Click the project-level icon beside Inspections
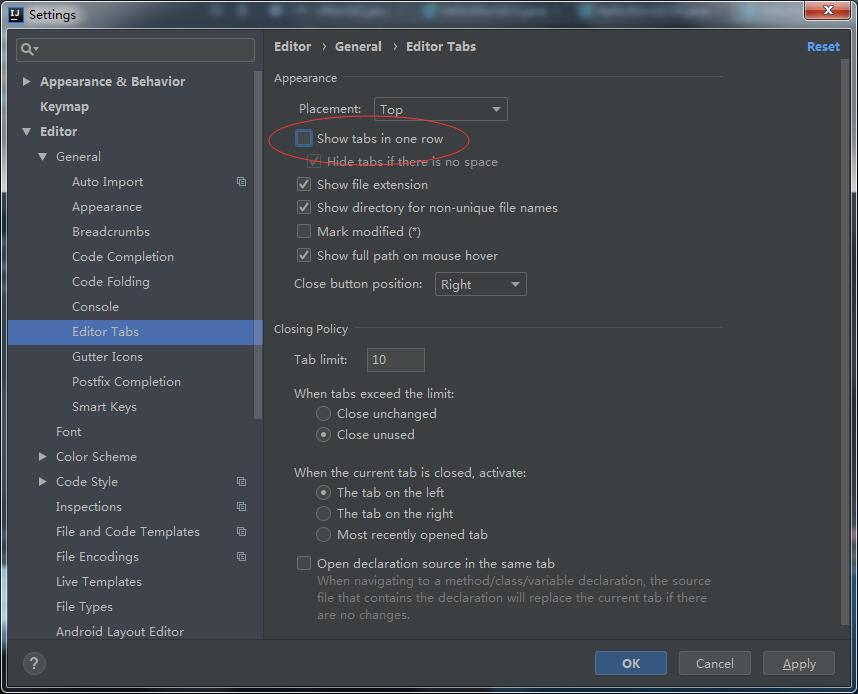Viewport: 858px width, 694px height. point(241,507)
